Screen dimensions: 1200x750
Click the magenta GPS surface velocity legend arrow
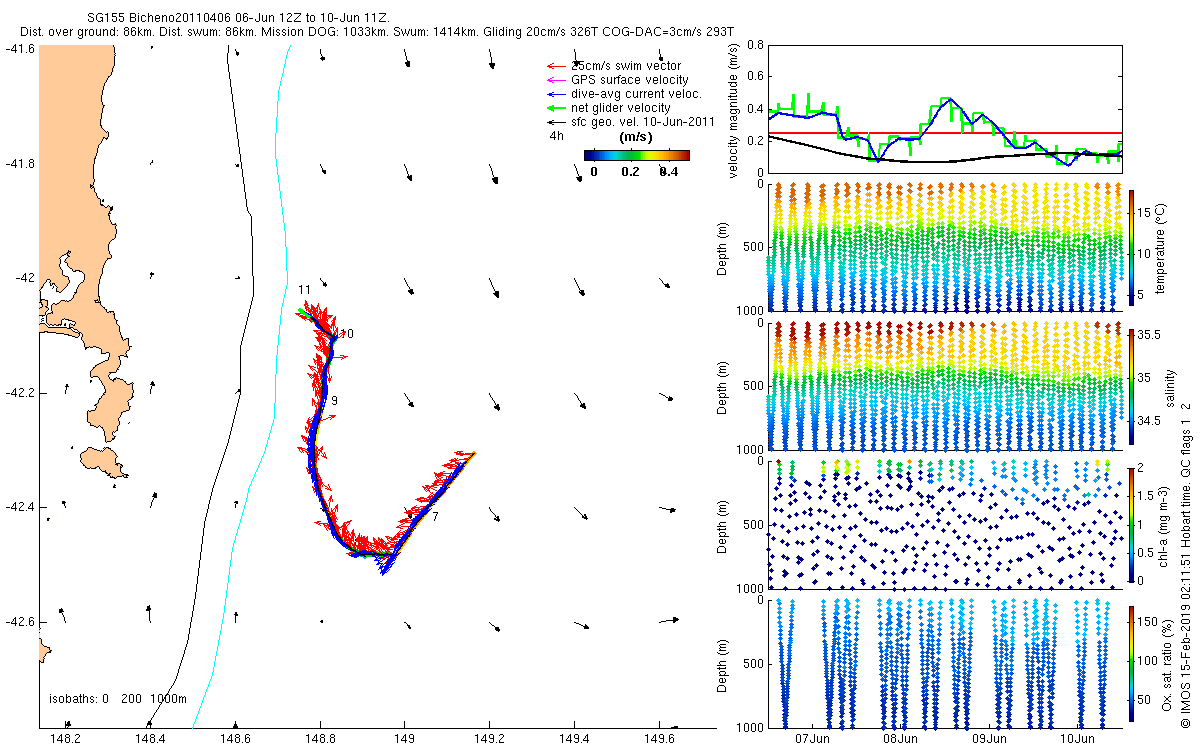556,80
